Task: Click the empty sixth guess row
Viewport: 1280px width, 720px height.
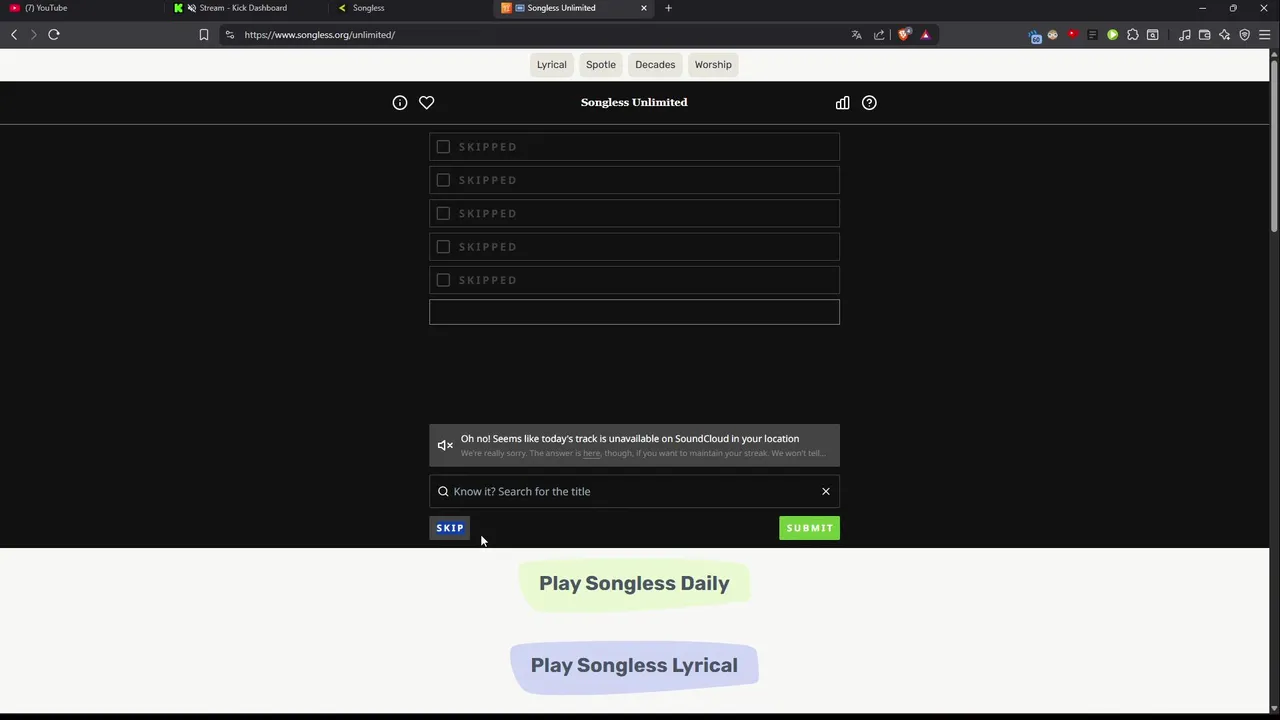Action: (x=634, y=312)
